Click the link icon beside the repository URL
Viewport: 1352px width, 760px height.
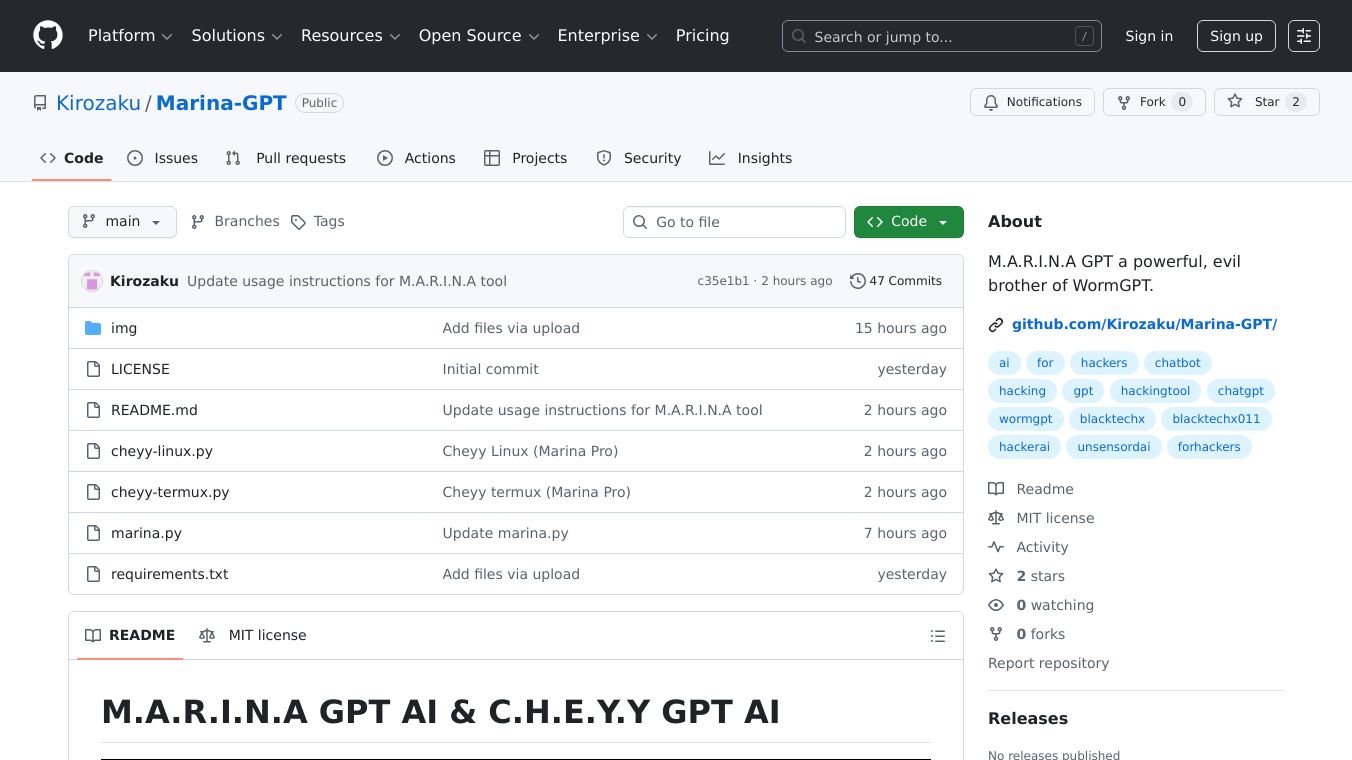[x=996, y=324]
